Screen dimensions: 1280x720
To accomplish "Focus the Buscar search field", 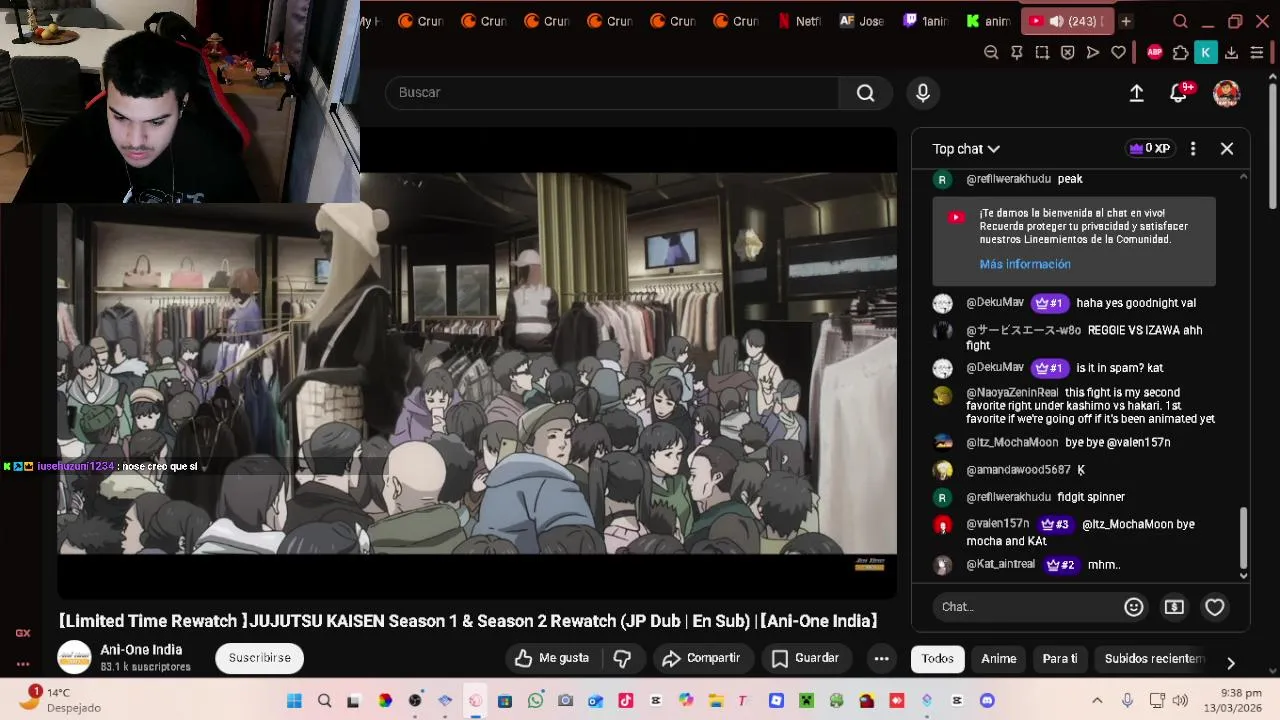I will (612, 93).
